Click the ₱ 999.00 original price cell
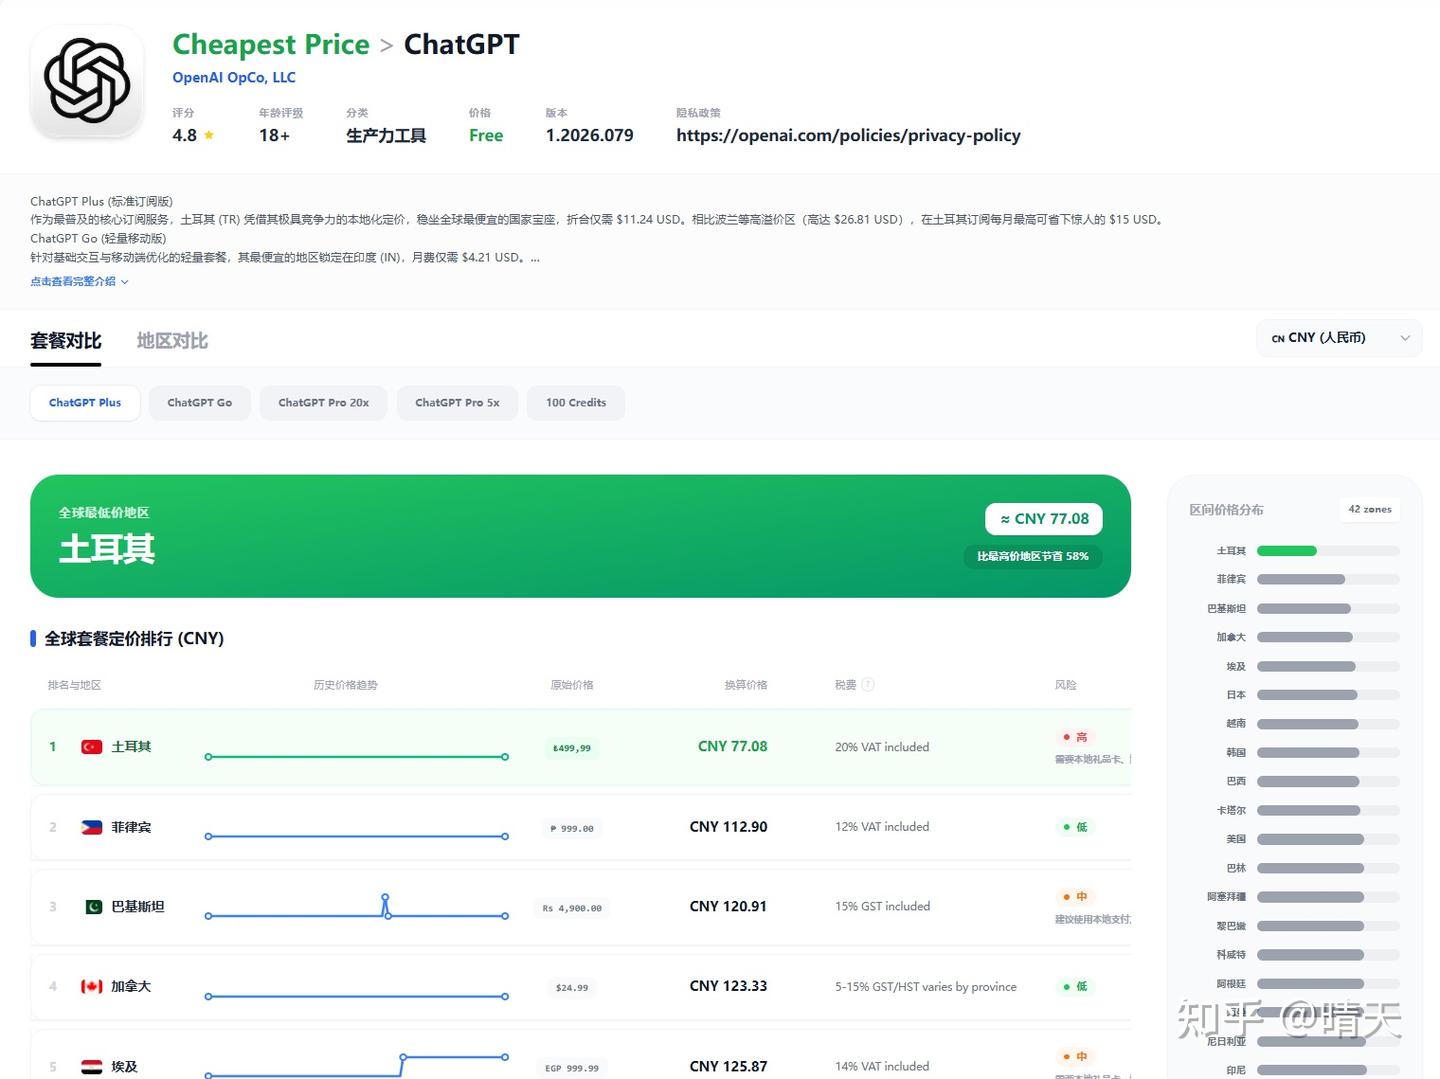This screenshot has height=1079, width=1440. [572, 829]
